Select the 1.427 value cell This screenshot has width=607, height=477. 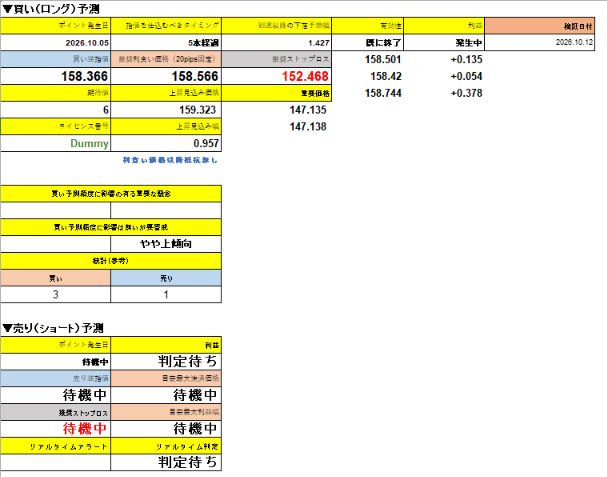[276, 43]
